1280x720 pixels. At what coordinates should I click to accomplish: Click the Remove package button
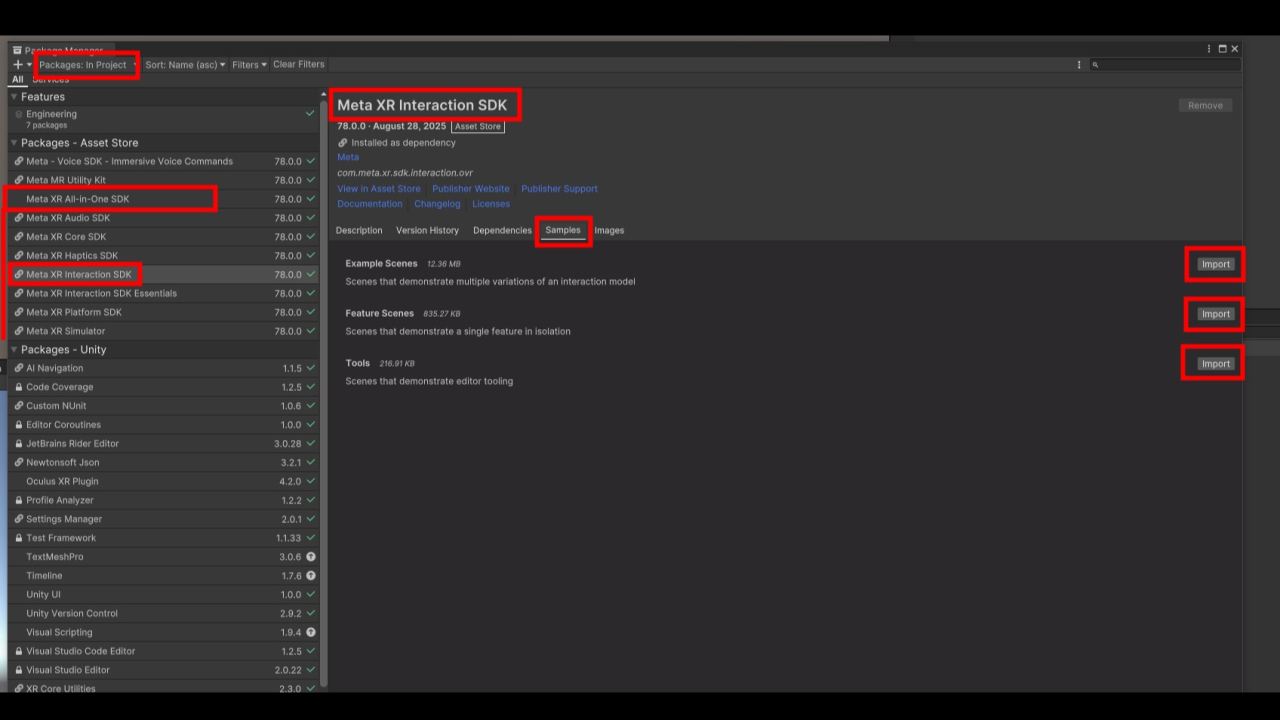[1205, 105]
